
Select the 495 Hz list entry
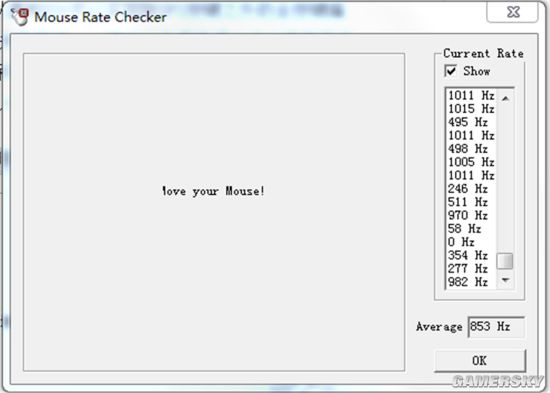(471, 122)
